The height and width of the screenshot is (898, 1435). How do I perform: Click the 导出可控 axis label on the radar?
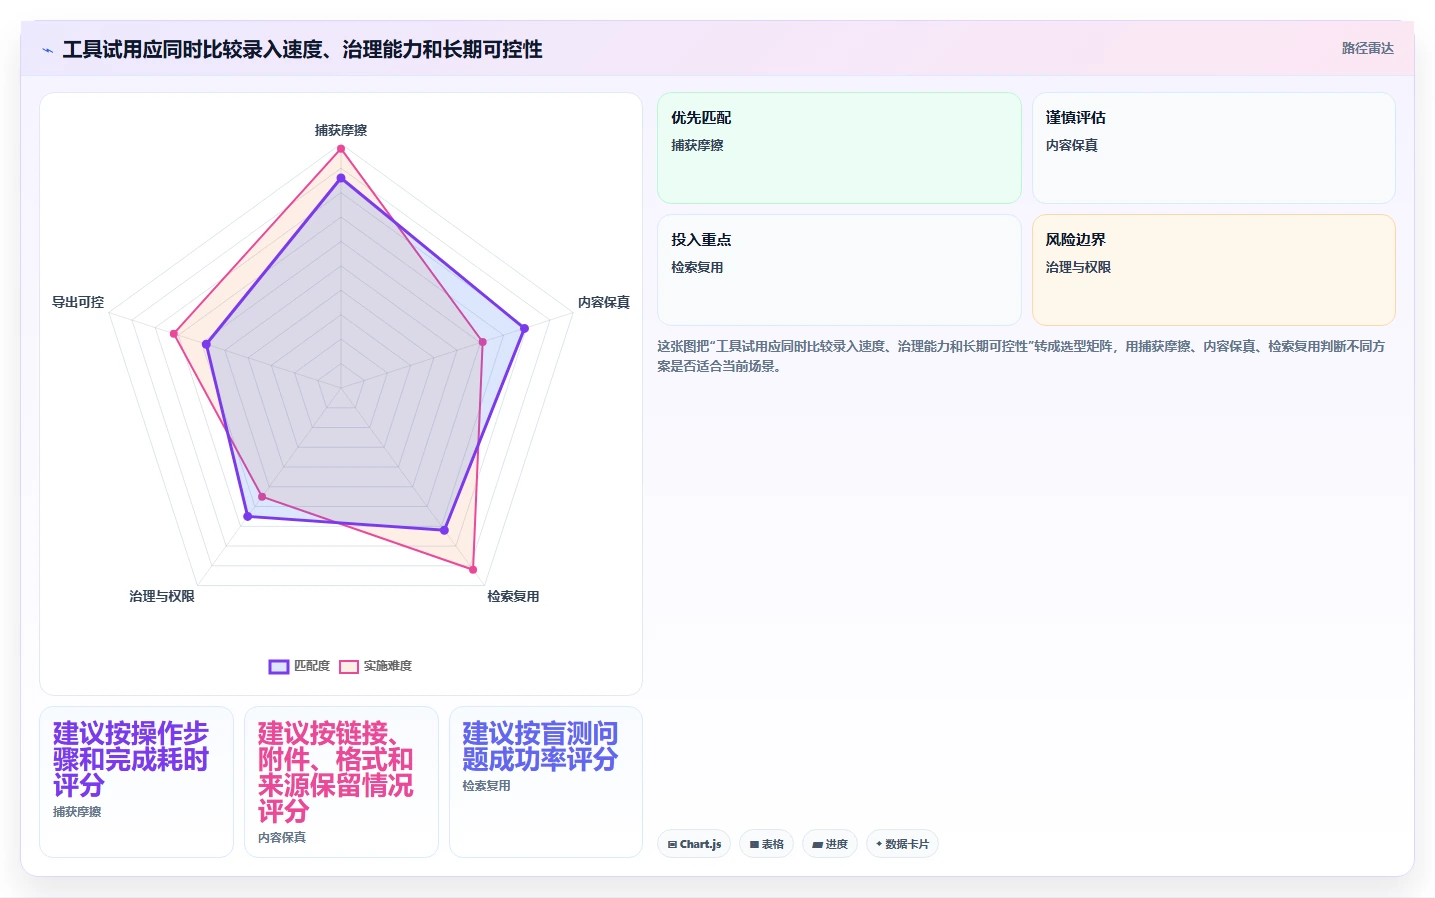coord(78,302)
